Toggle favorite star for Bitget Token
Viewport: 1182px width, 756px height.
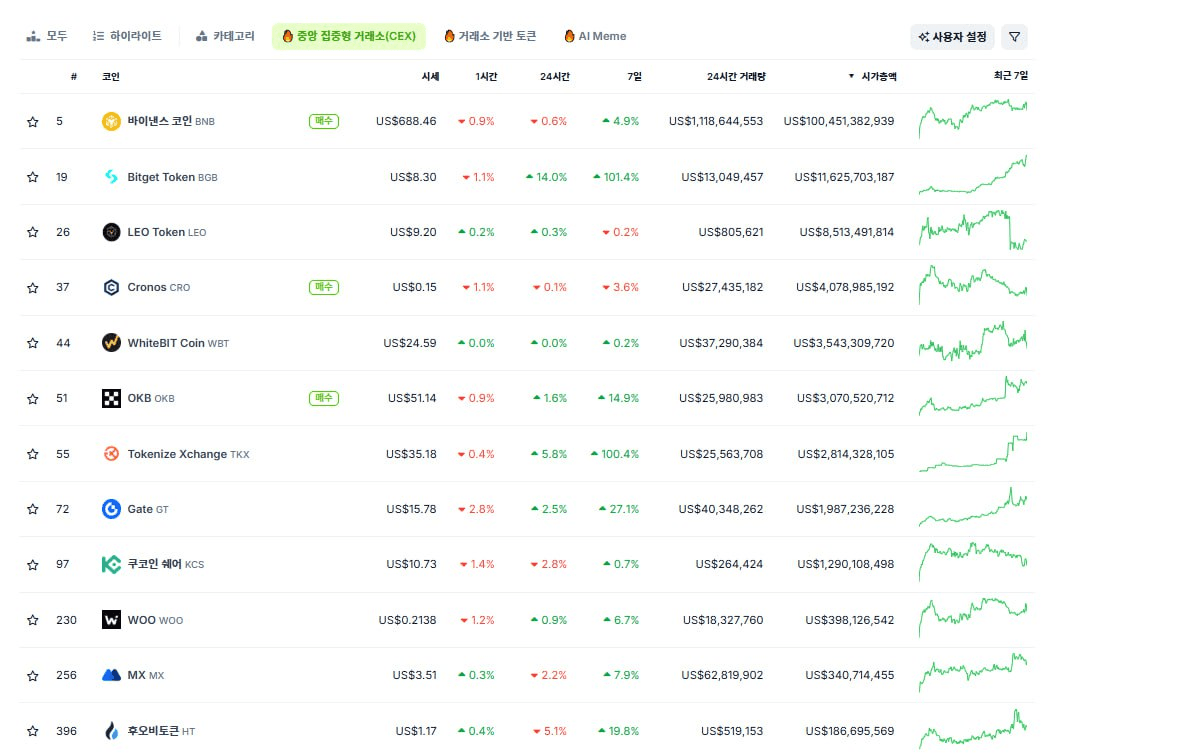coord(32,177)
